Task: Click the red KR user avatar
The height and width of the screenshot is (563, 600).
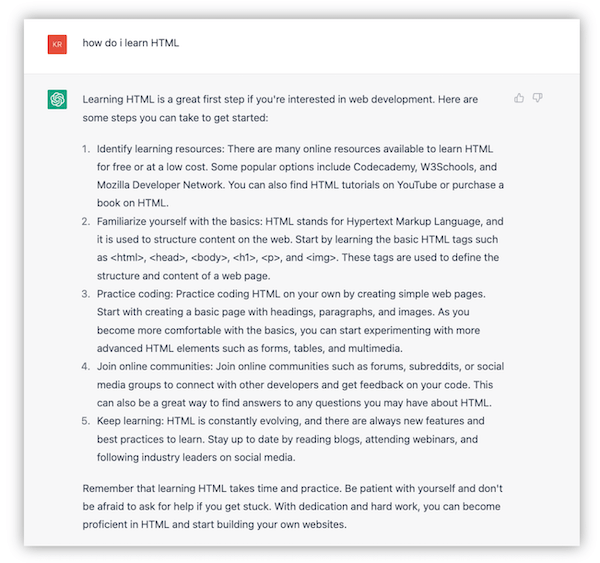Action: click(x=57, y=44)
